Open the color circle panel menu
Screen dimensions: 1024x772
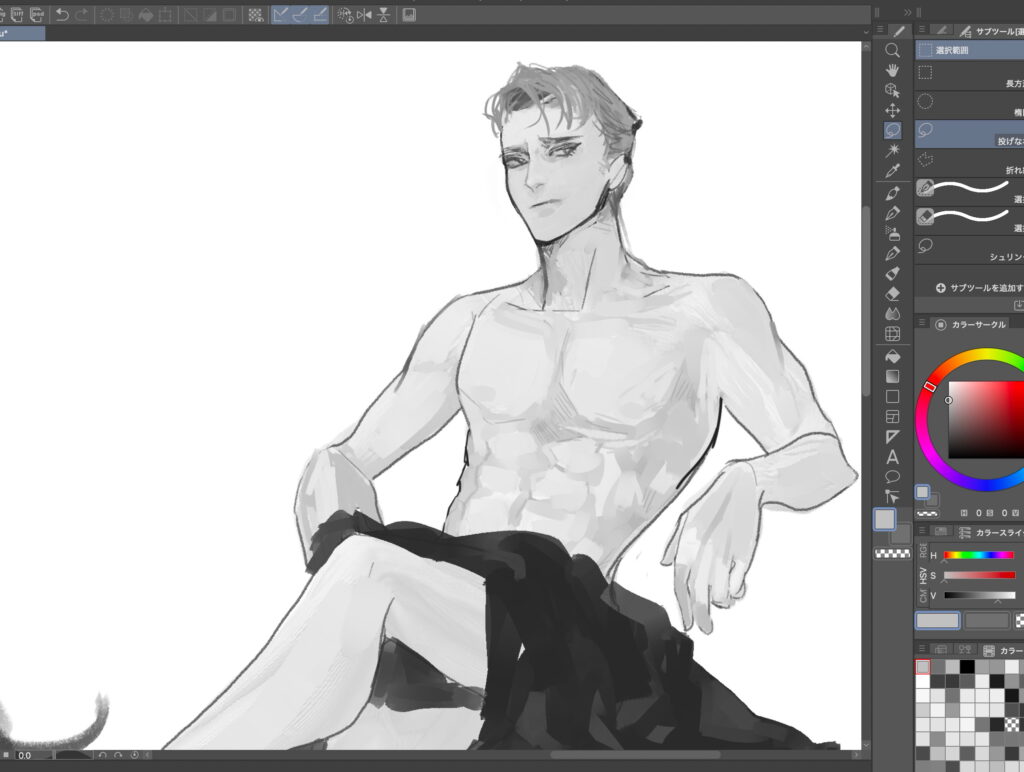[x=921, y=324]
